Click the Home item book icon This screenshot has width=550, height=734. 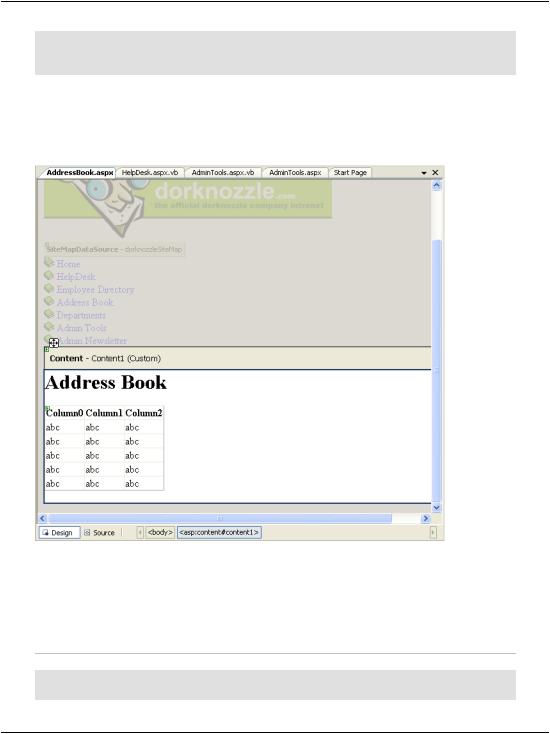point(49,262)
